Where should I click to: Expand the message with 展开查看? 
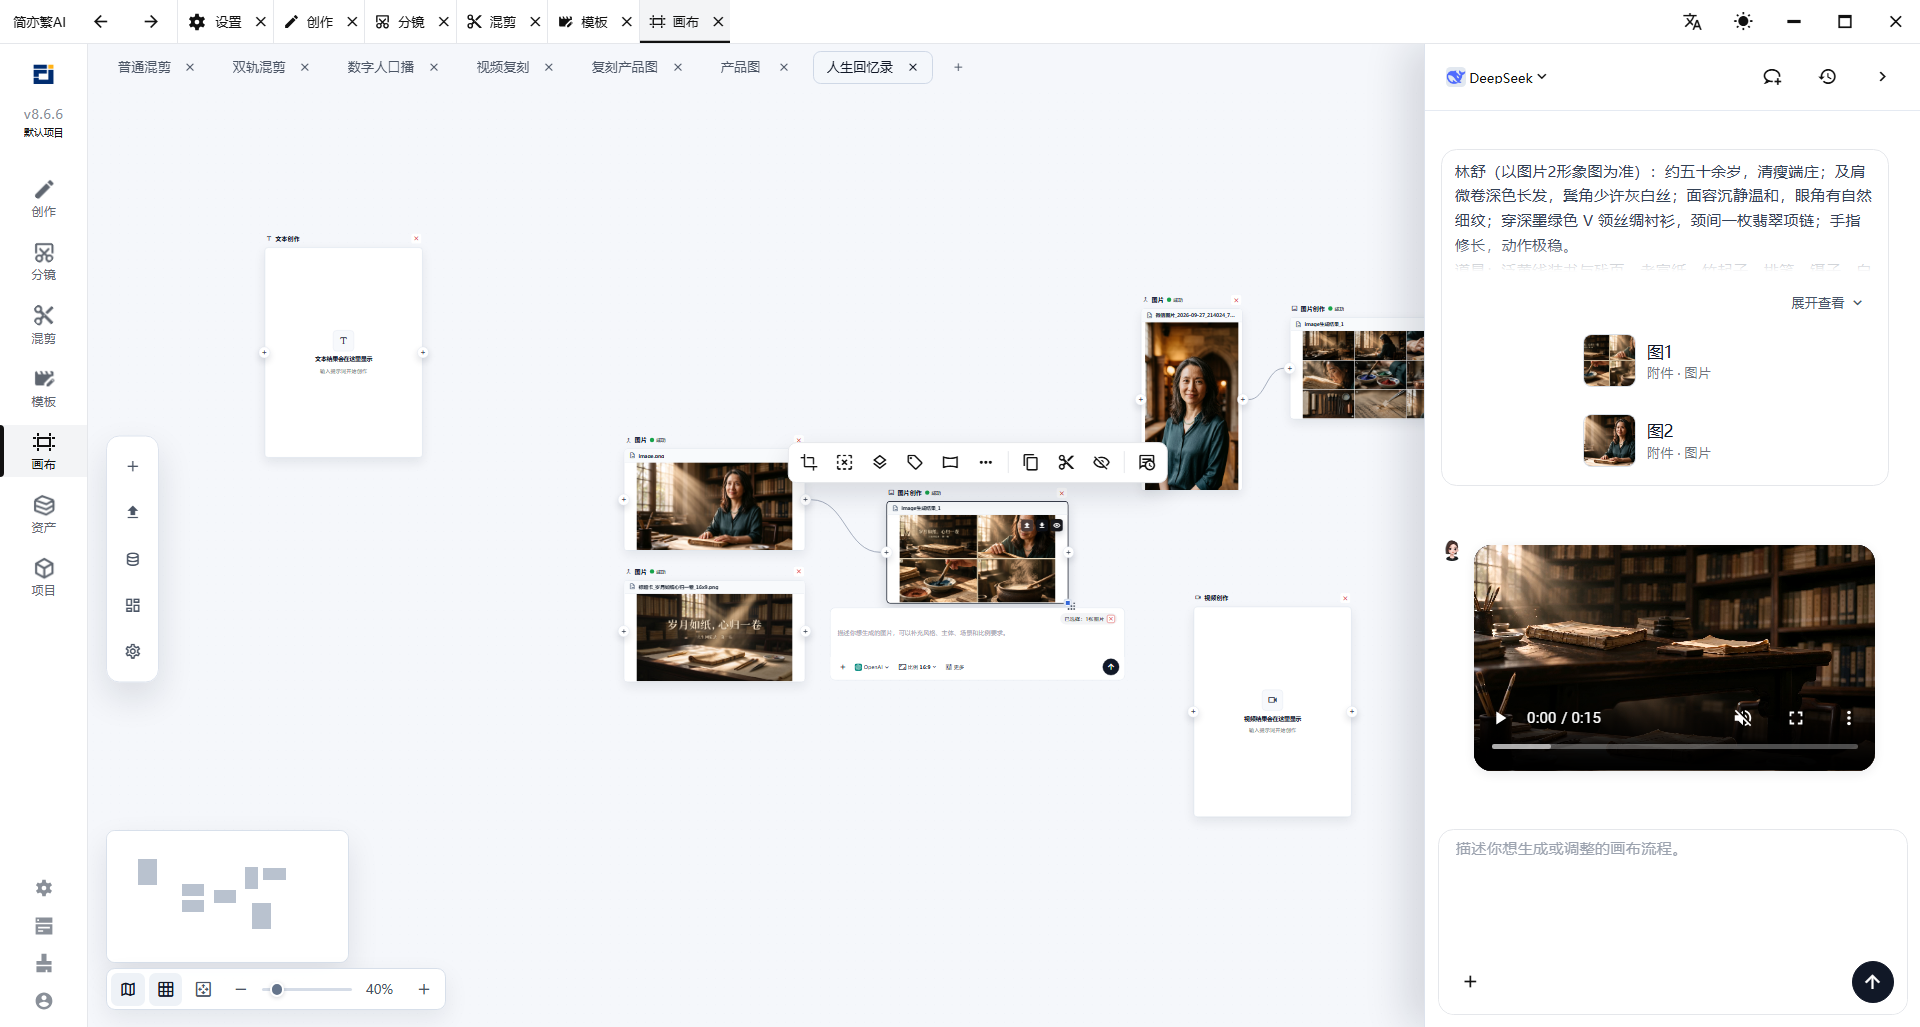1826,303
